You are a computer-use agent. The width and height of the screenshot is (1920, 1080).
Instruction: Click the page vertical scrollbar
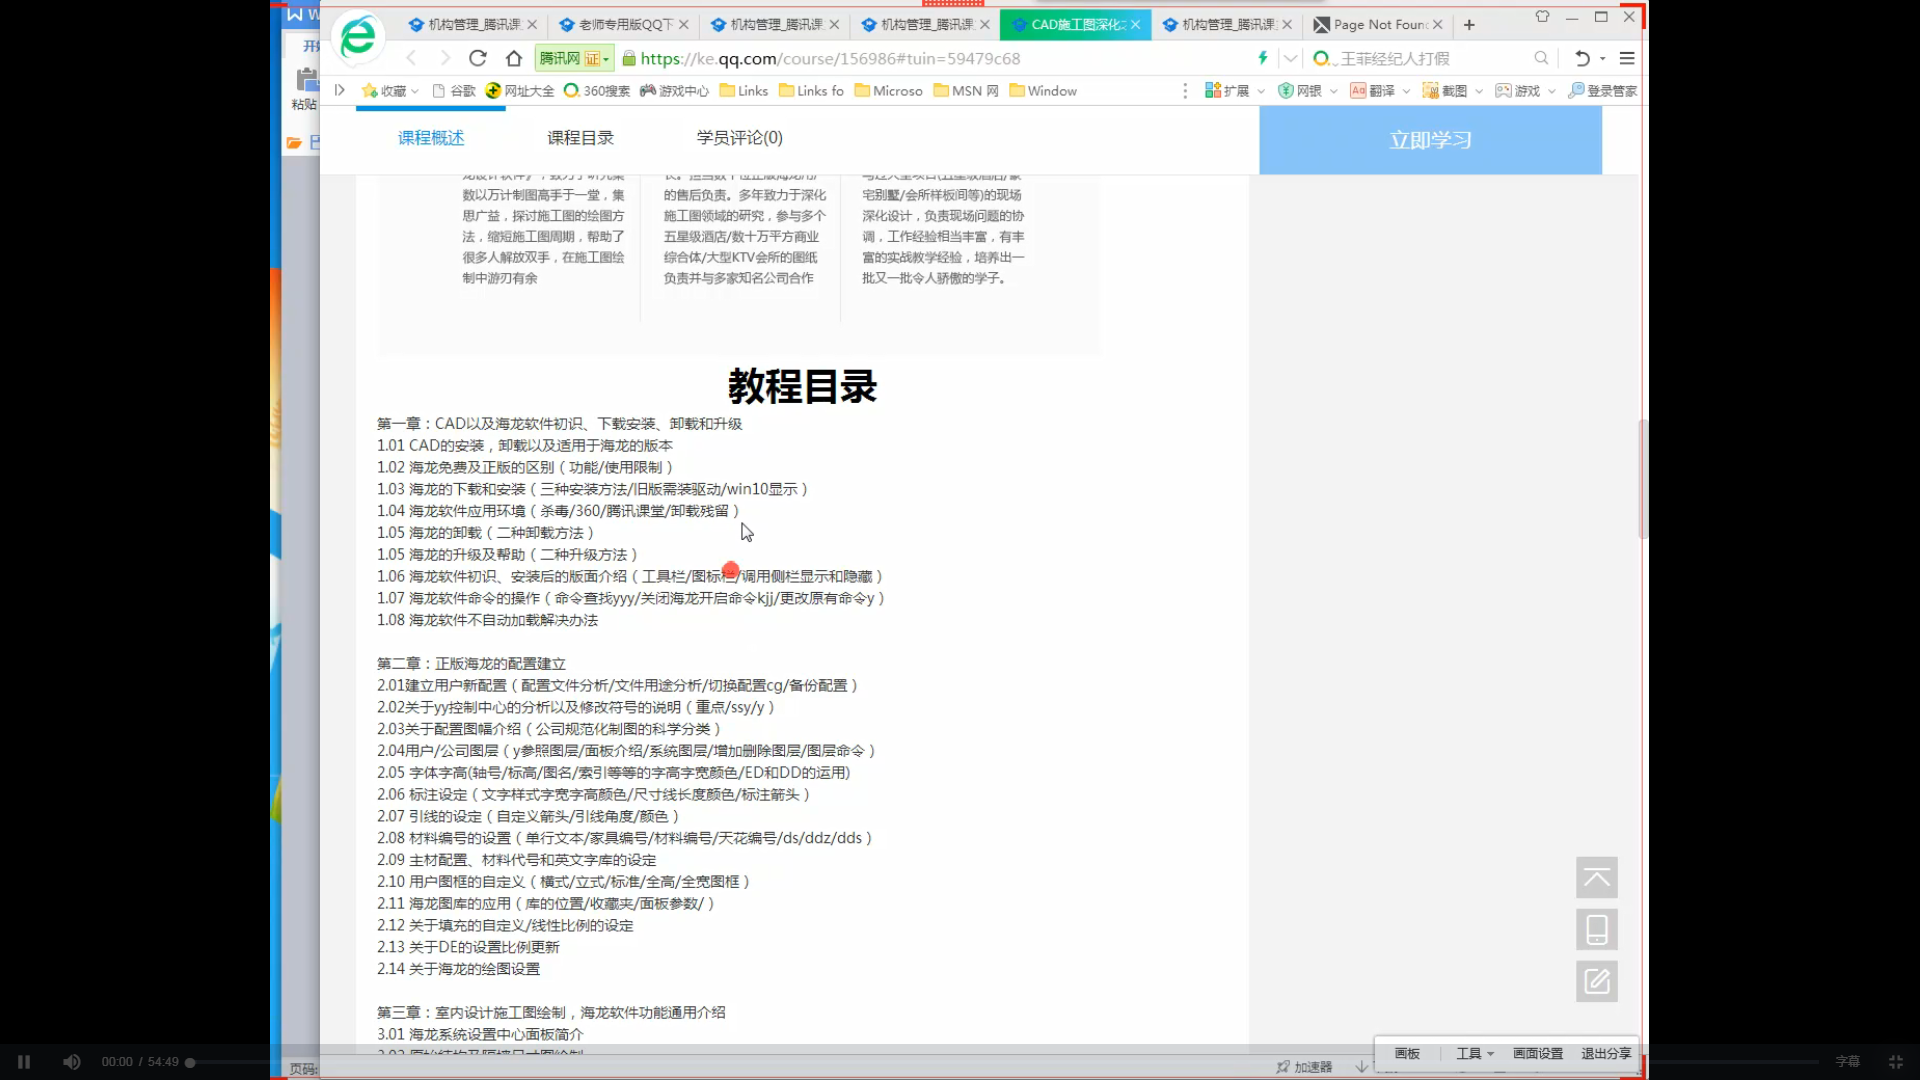1642,478
